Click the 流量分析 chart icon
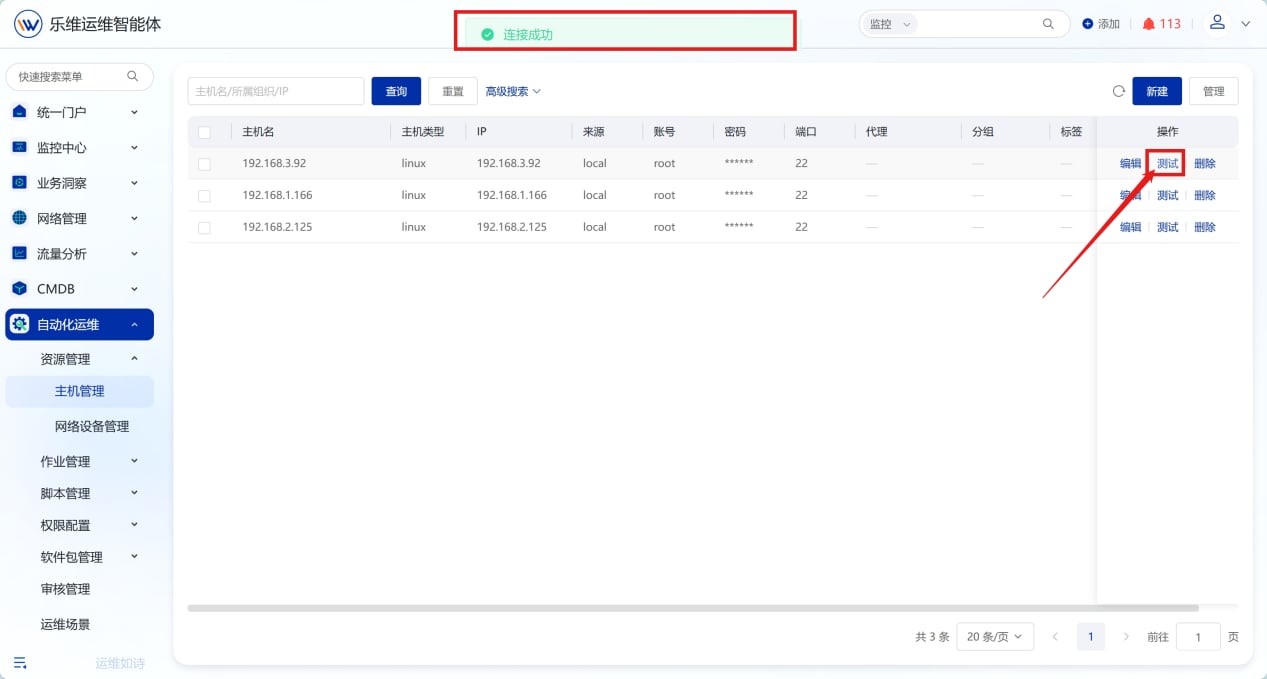The image size is (1267, 679). [19, 253]
